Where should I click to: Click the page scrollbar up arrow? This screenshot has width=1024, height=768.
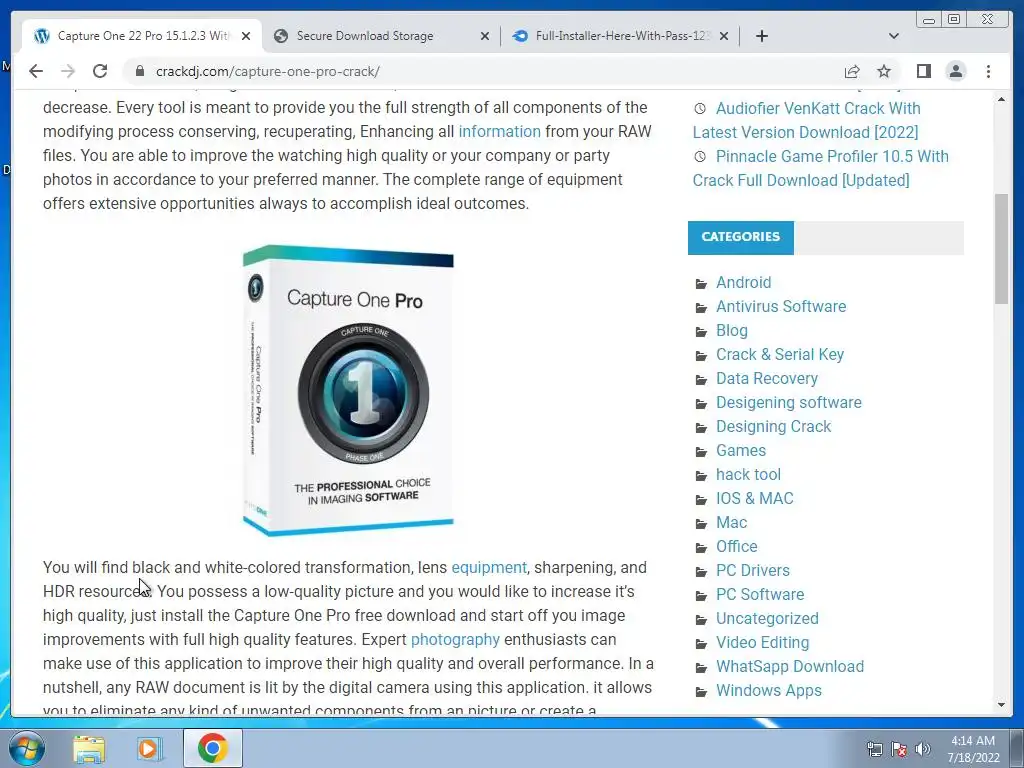pyautogui.click(x=1001, y=99)
